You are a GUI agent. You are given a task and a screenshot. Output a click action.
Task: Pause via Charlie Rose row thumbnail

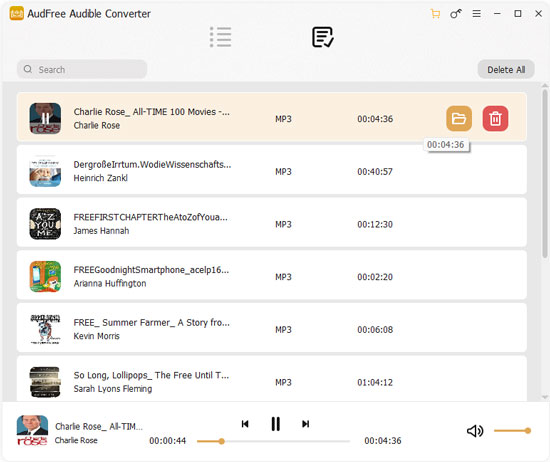45,119
